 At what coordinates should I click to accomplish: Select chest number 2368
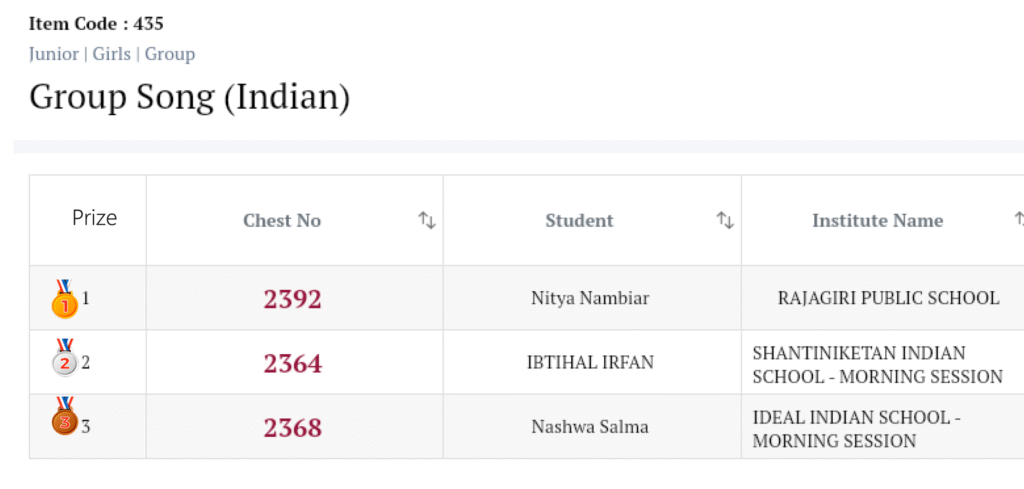click(x=293, y=427)
